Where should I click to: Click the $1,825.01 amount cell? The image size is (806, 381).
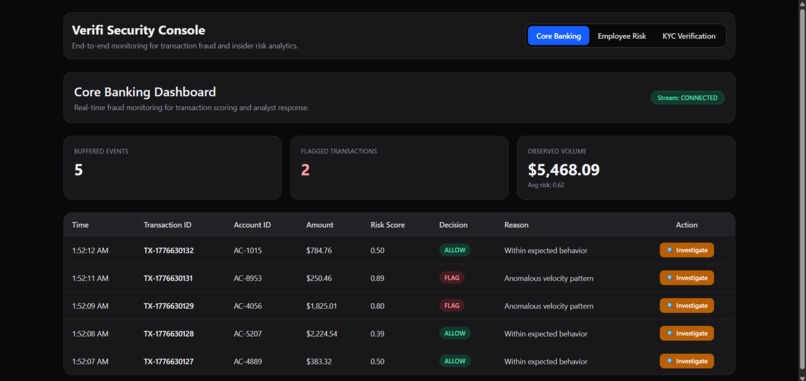(x=322, y=306)
